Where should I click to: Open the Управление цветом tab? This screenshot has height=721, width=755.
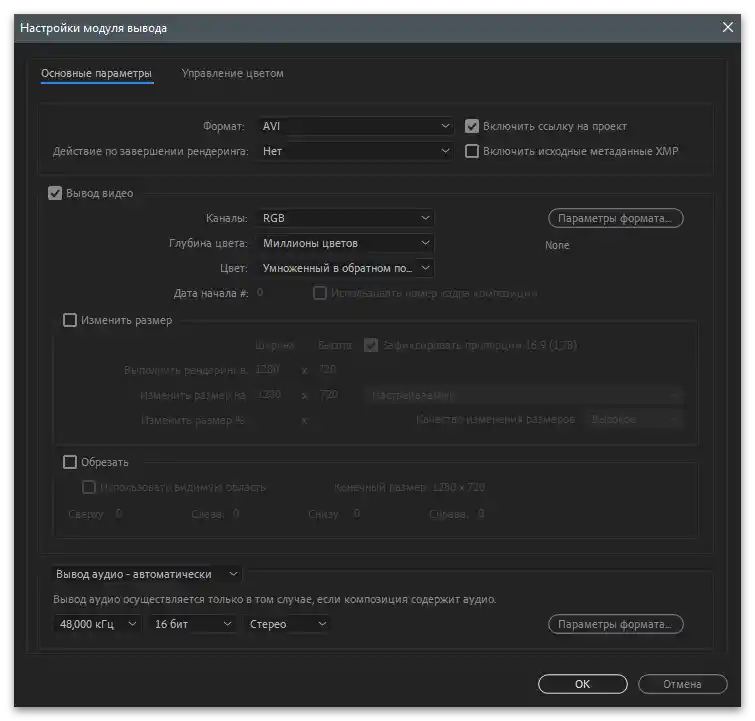(233, 73)
